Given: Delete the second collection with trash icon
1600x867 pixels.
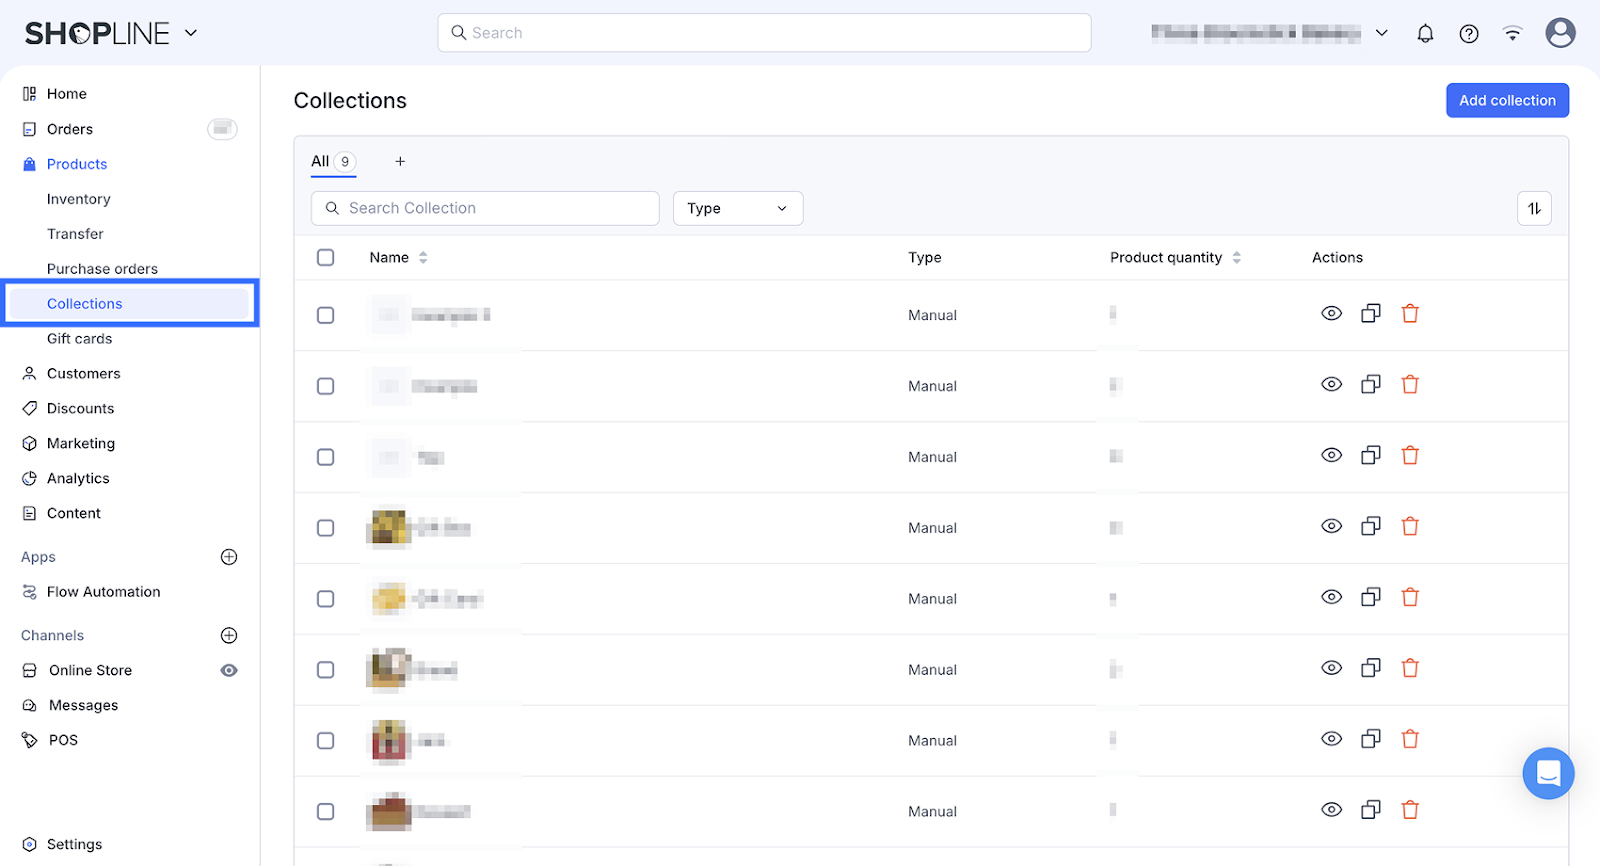Looking at the screenshot, I should 1410,385.
